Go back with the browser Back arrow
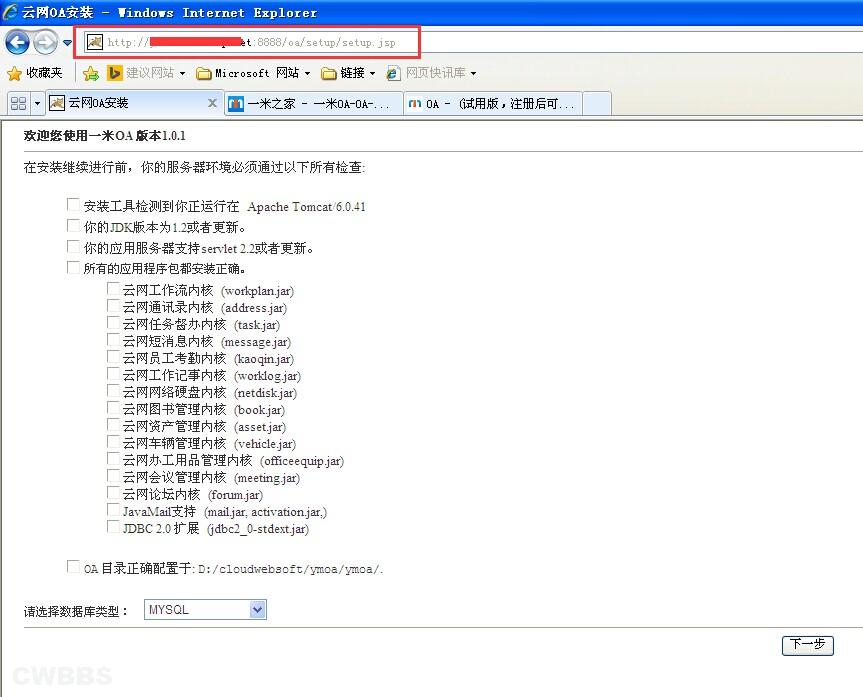 (x=17, y=42)
